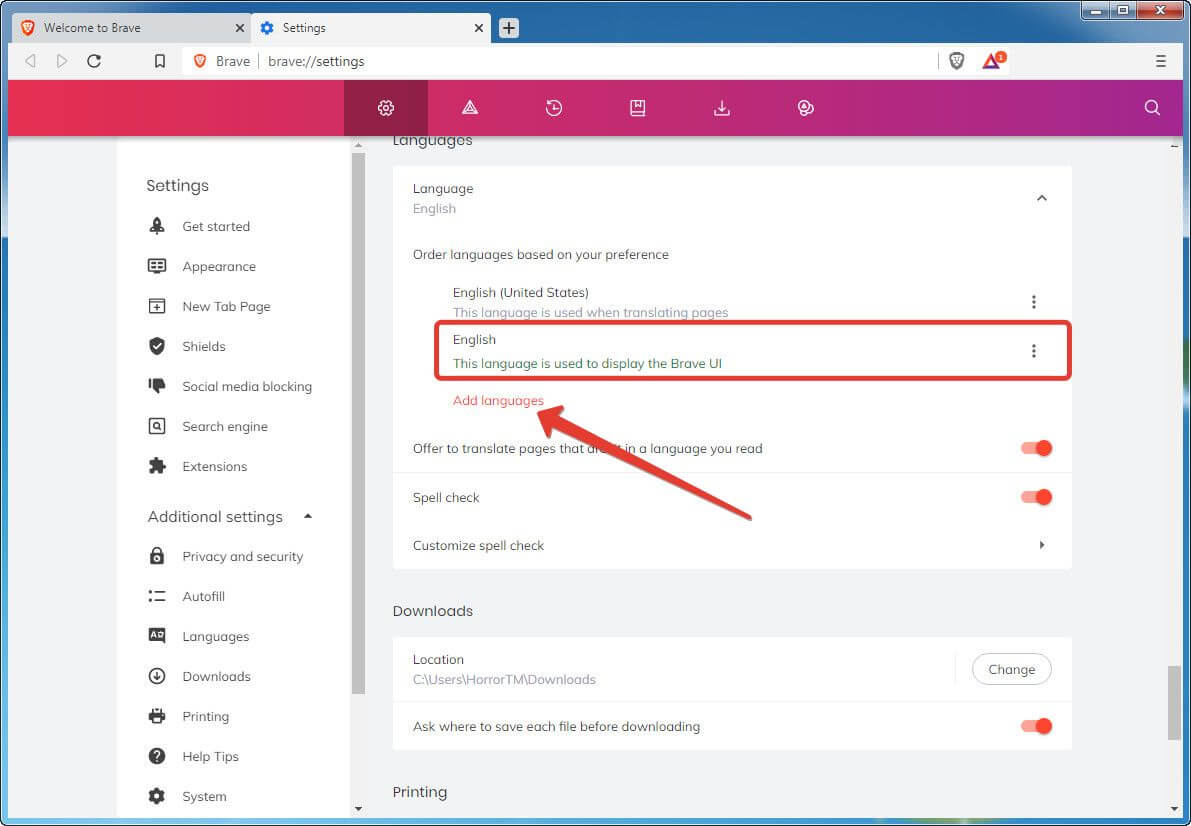
Task: Open Get started settings page
Action: [216, 226]
